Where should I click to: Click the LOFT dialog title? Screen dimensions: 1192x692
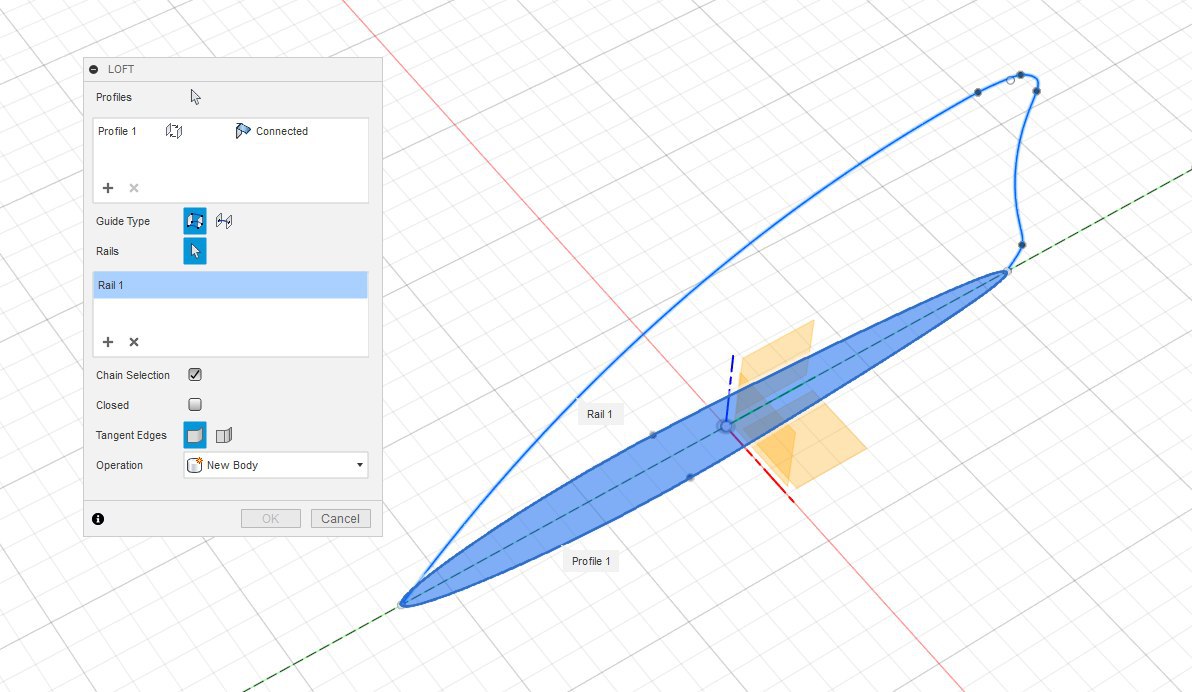pyautogui.click(x=121, y=69)
